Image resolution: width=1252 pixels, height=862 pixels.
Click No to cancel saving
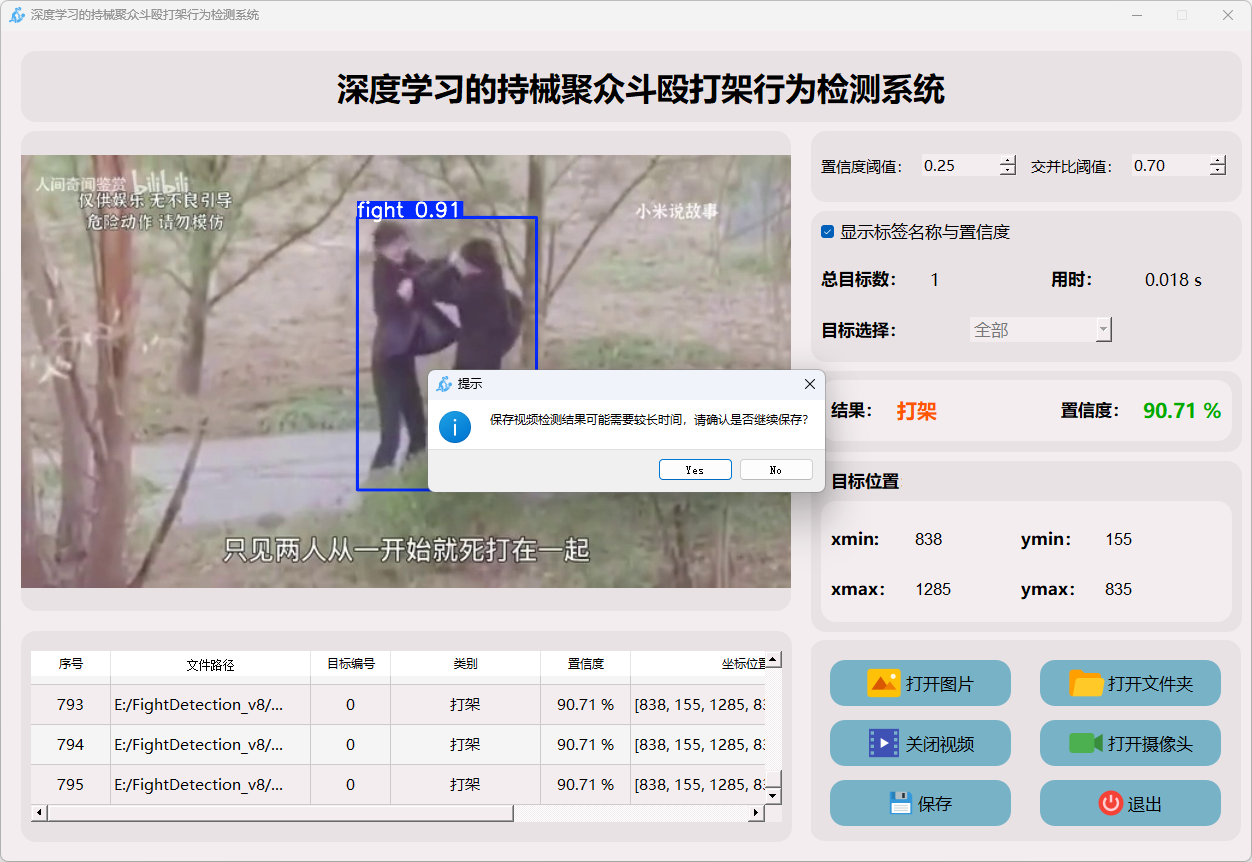tap(776, 470)
